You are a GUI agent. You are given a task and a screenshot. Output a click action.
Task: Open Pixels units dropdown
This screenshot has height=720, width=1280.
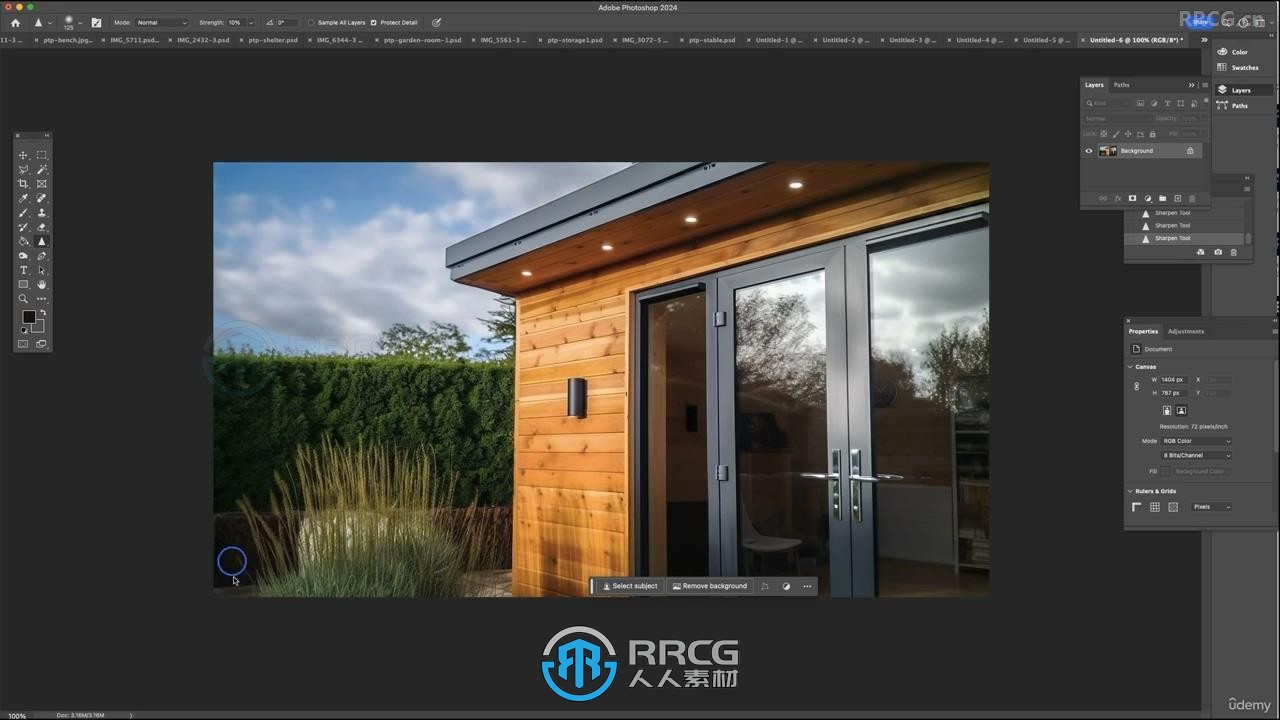[x=1211, y=507]
